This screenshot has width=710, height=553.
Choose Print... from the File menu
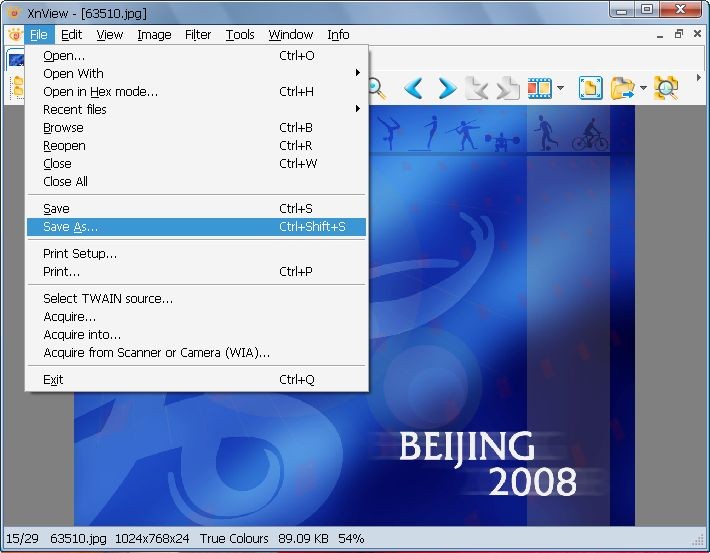(196, 271)
